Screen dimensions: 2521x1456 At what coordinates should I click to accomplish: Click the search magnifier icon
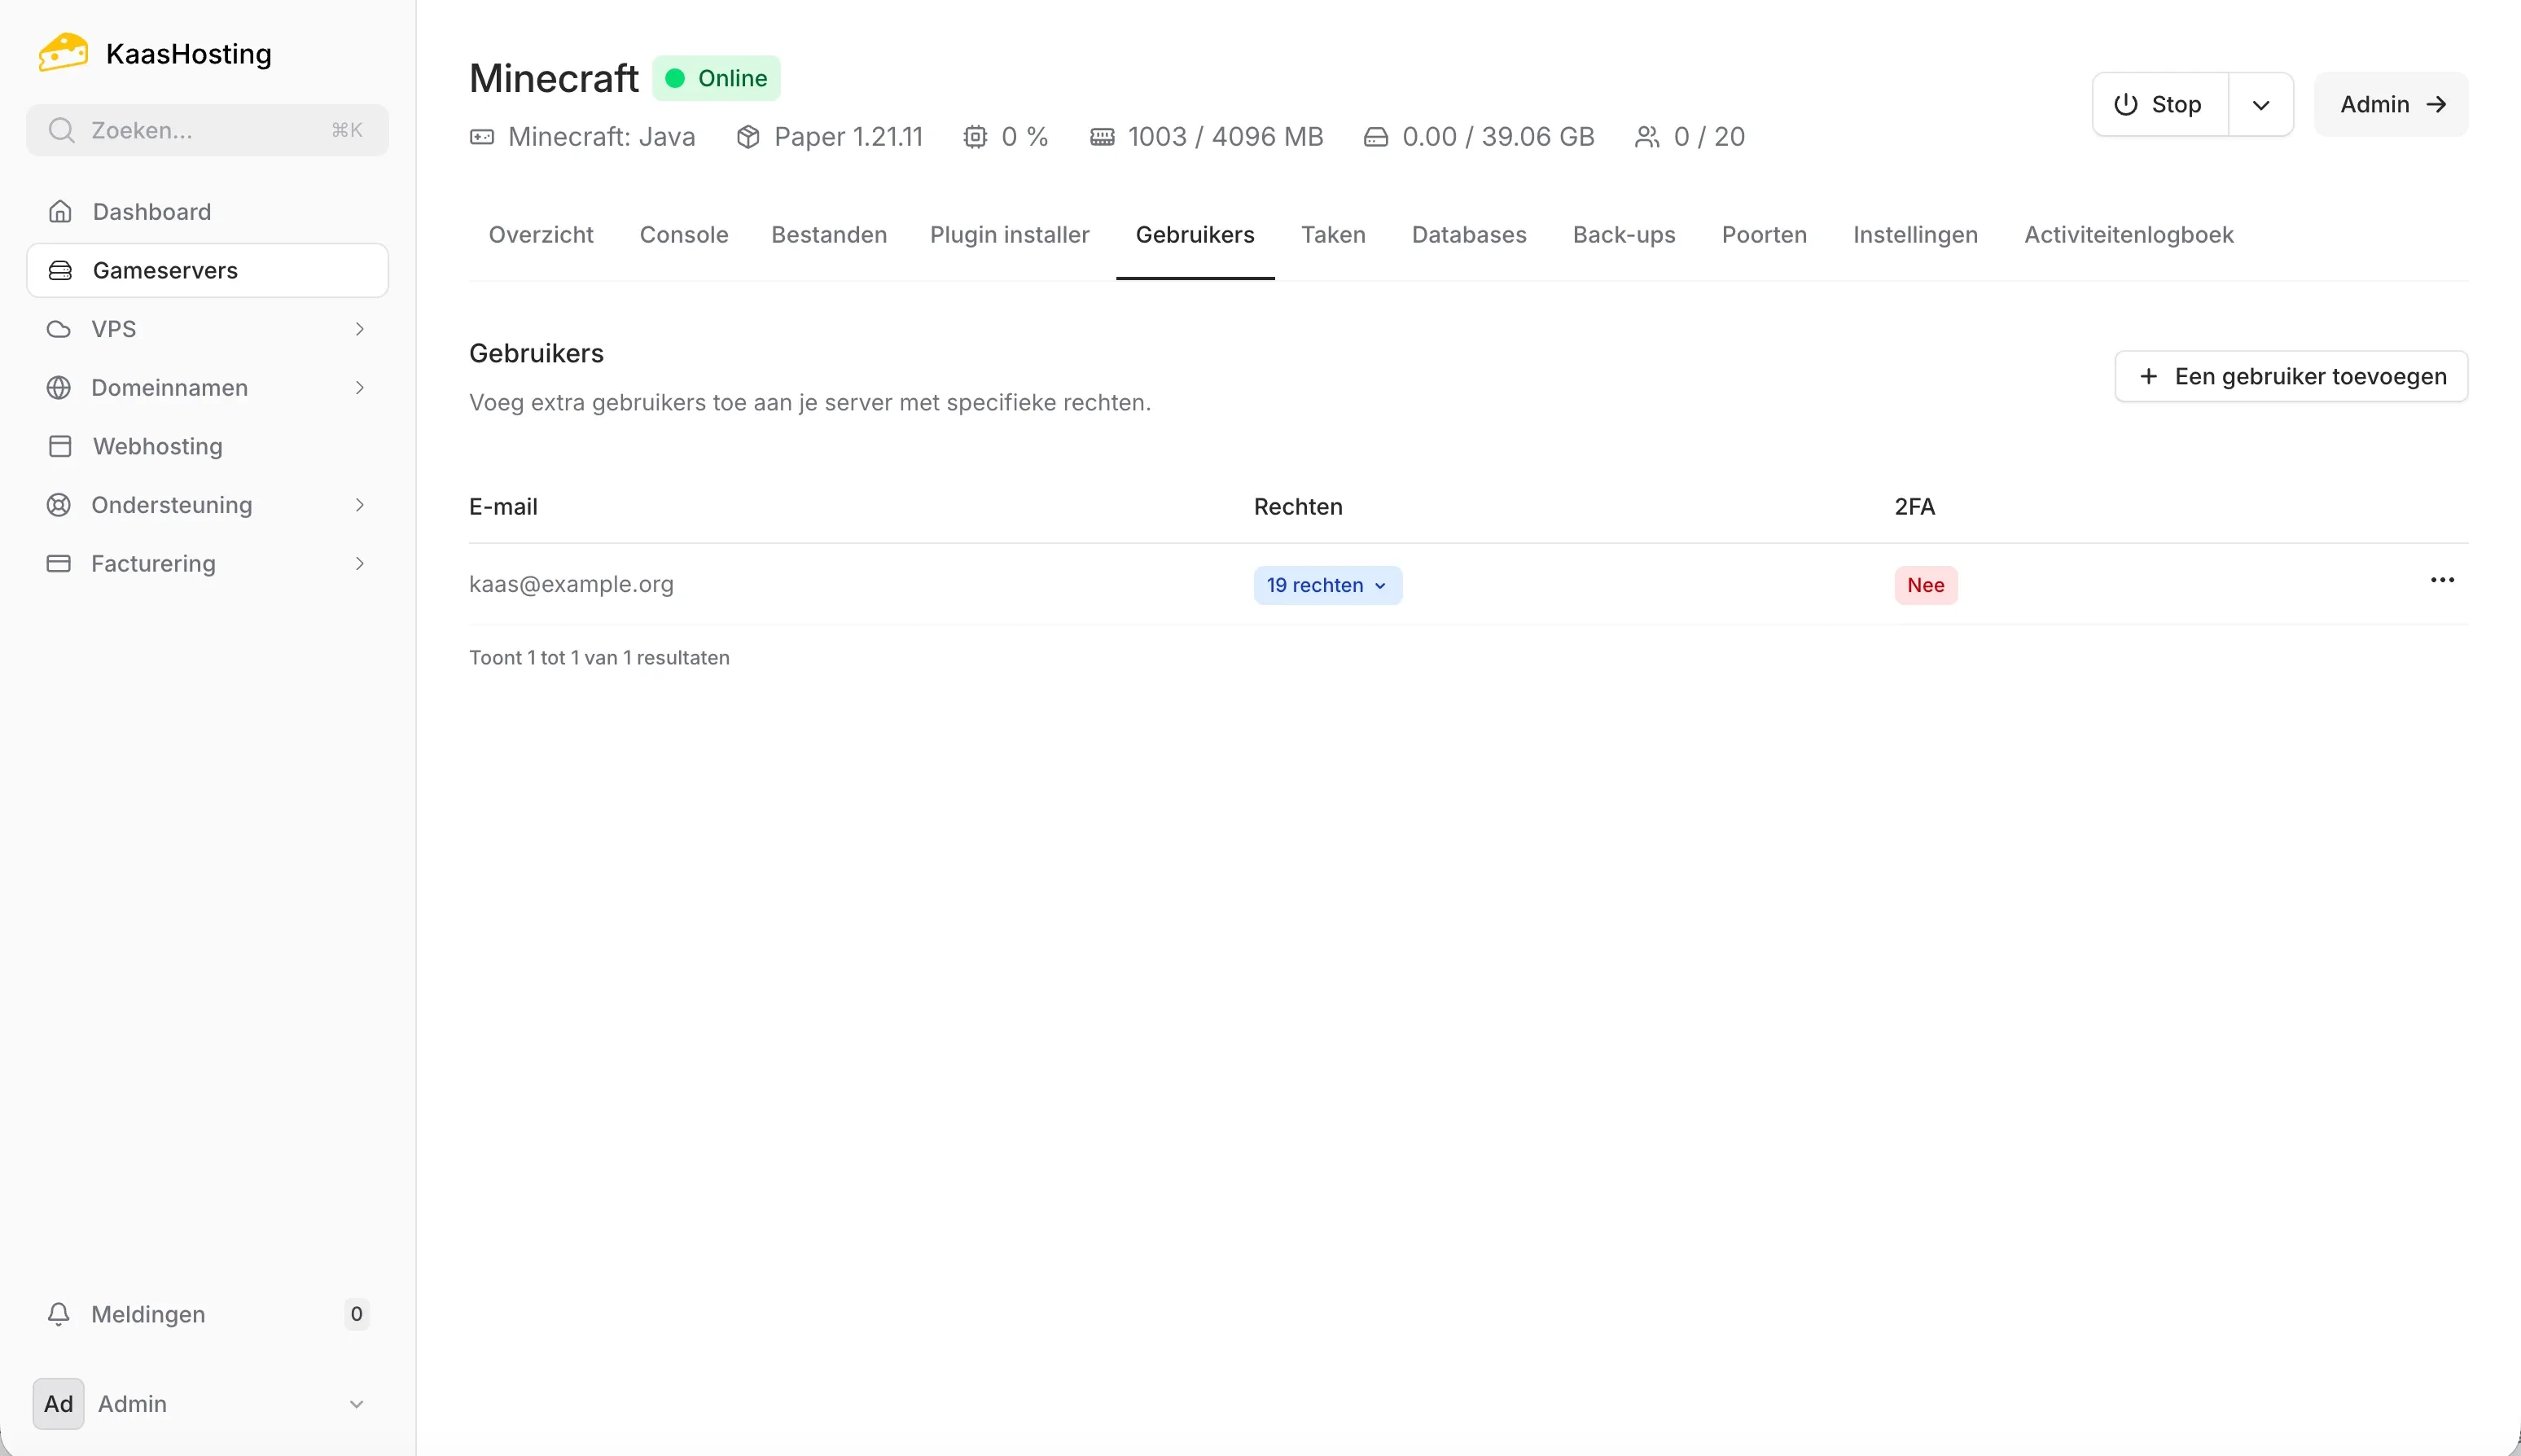62,129
